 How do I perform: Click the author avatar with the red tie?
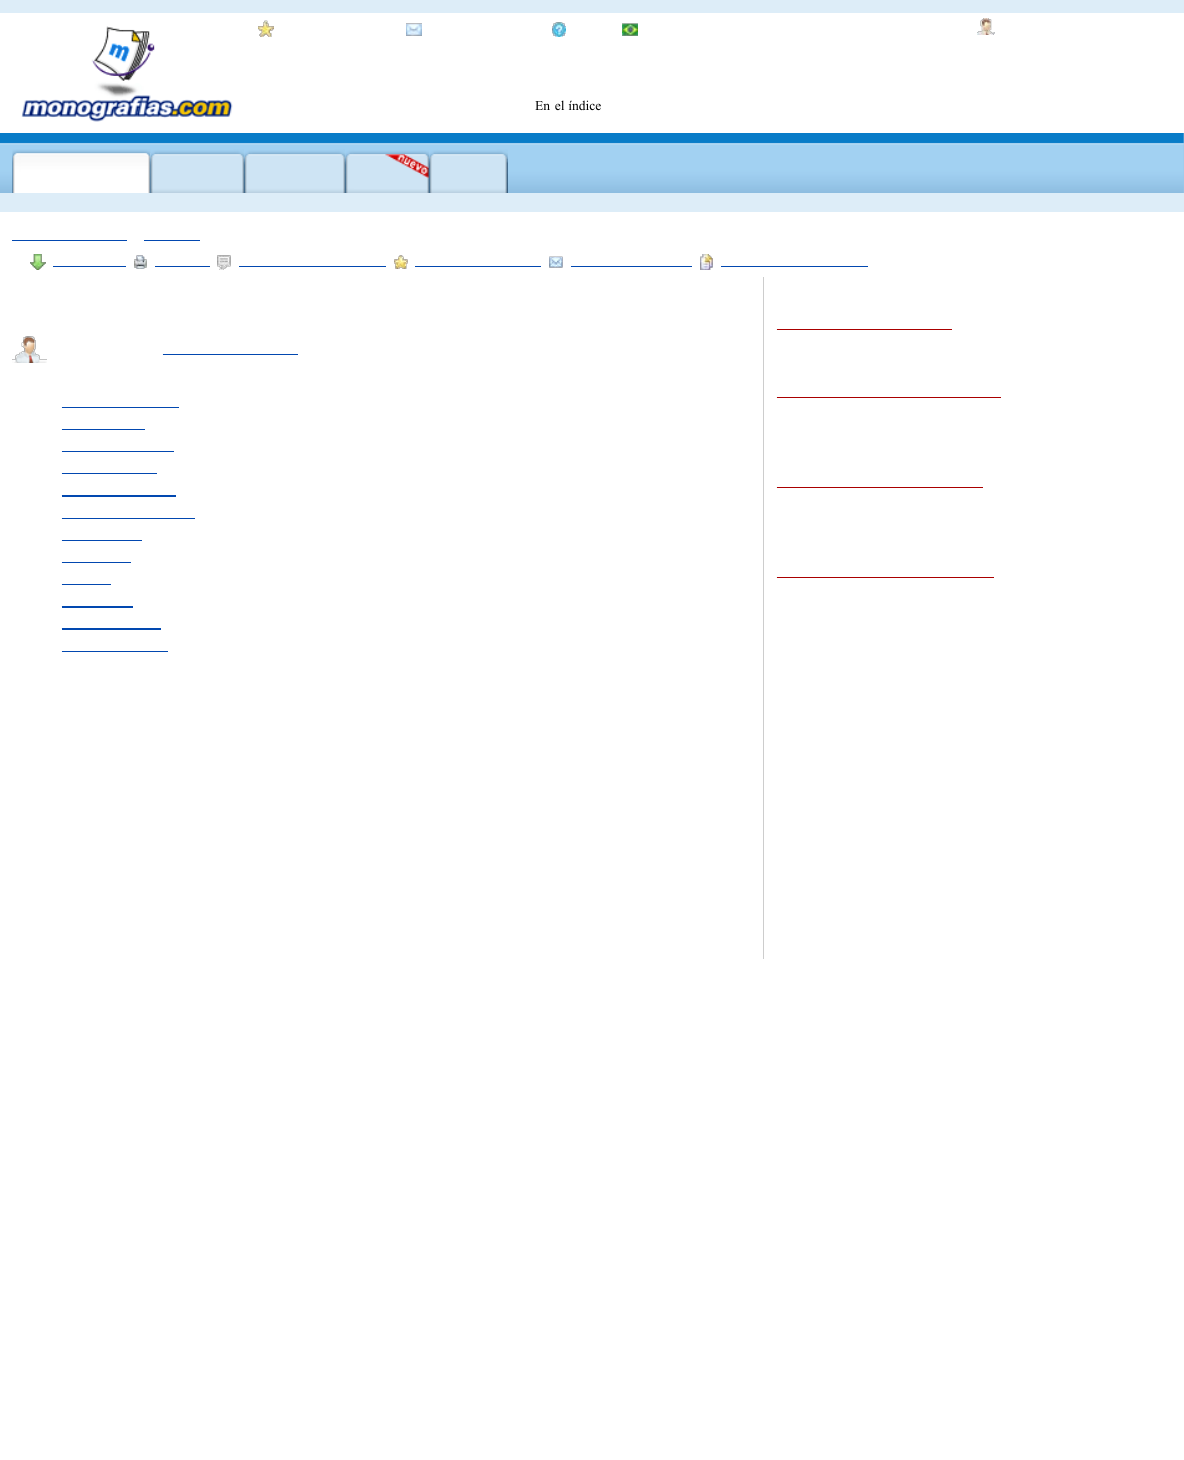pos(29,349)
